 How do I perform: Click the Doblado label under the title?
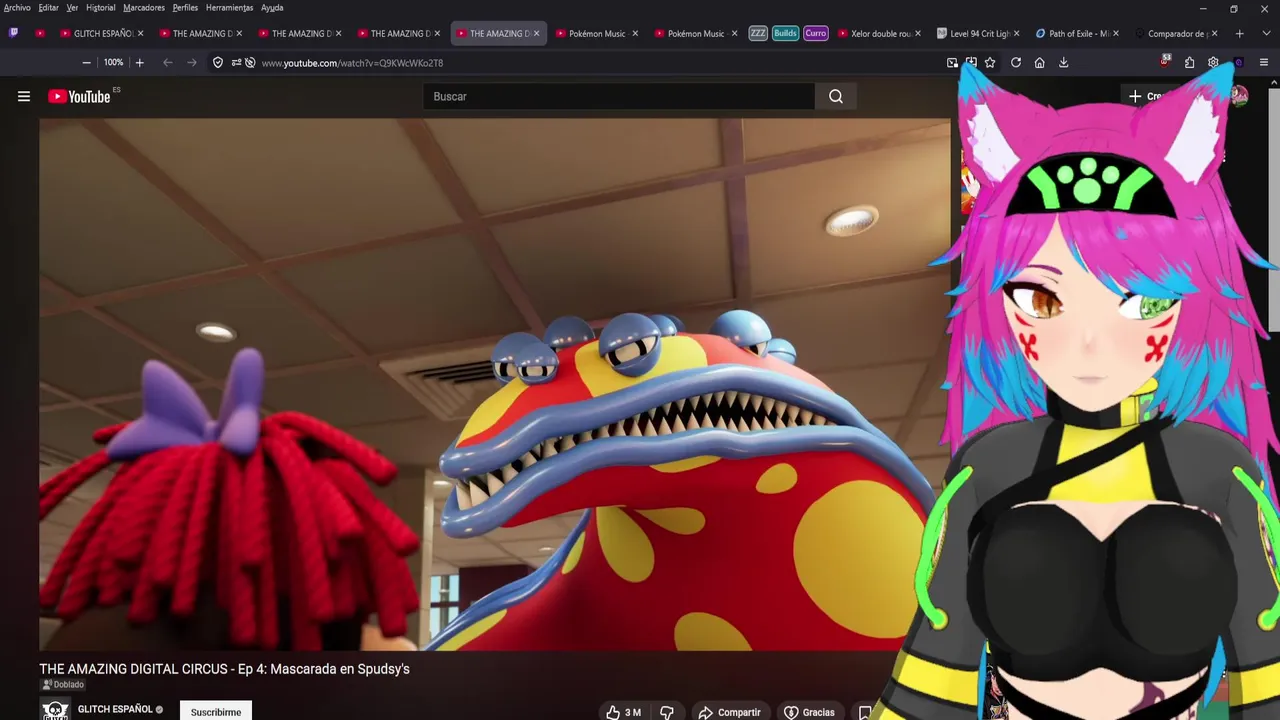point(62,685)
